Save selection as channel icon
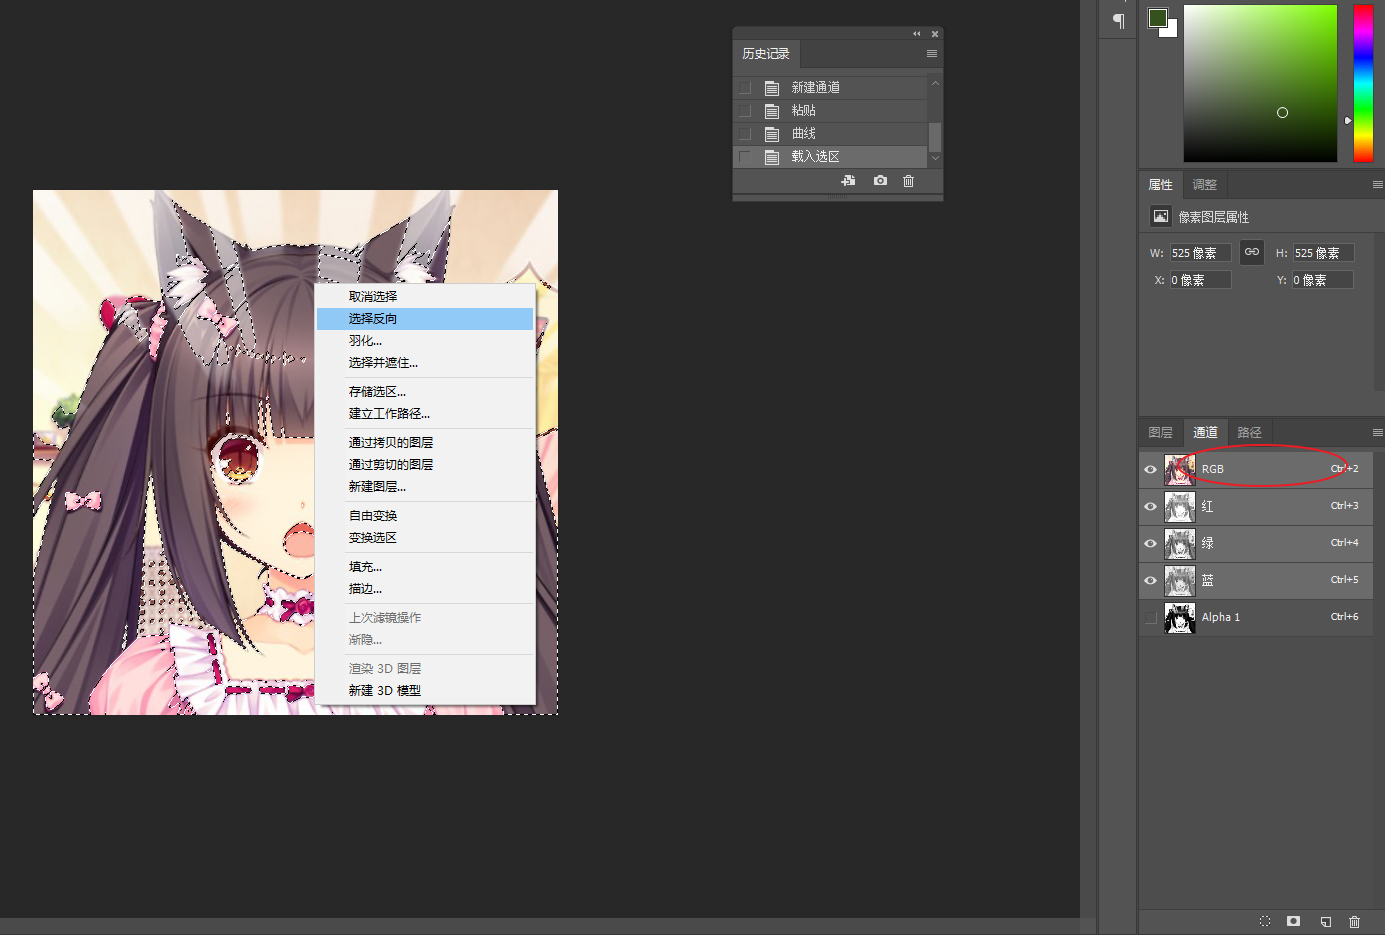The height and width of the screenshot is (935, 1385). 1294,921
